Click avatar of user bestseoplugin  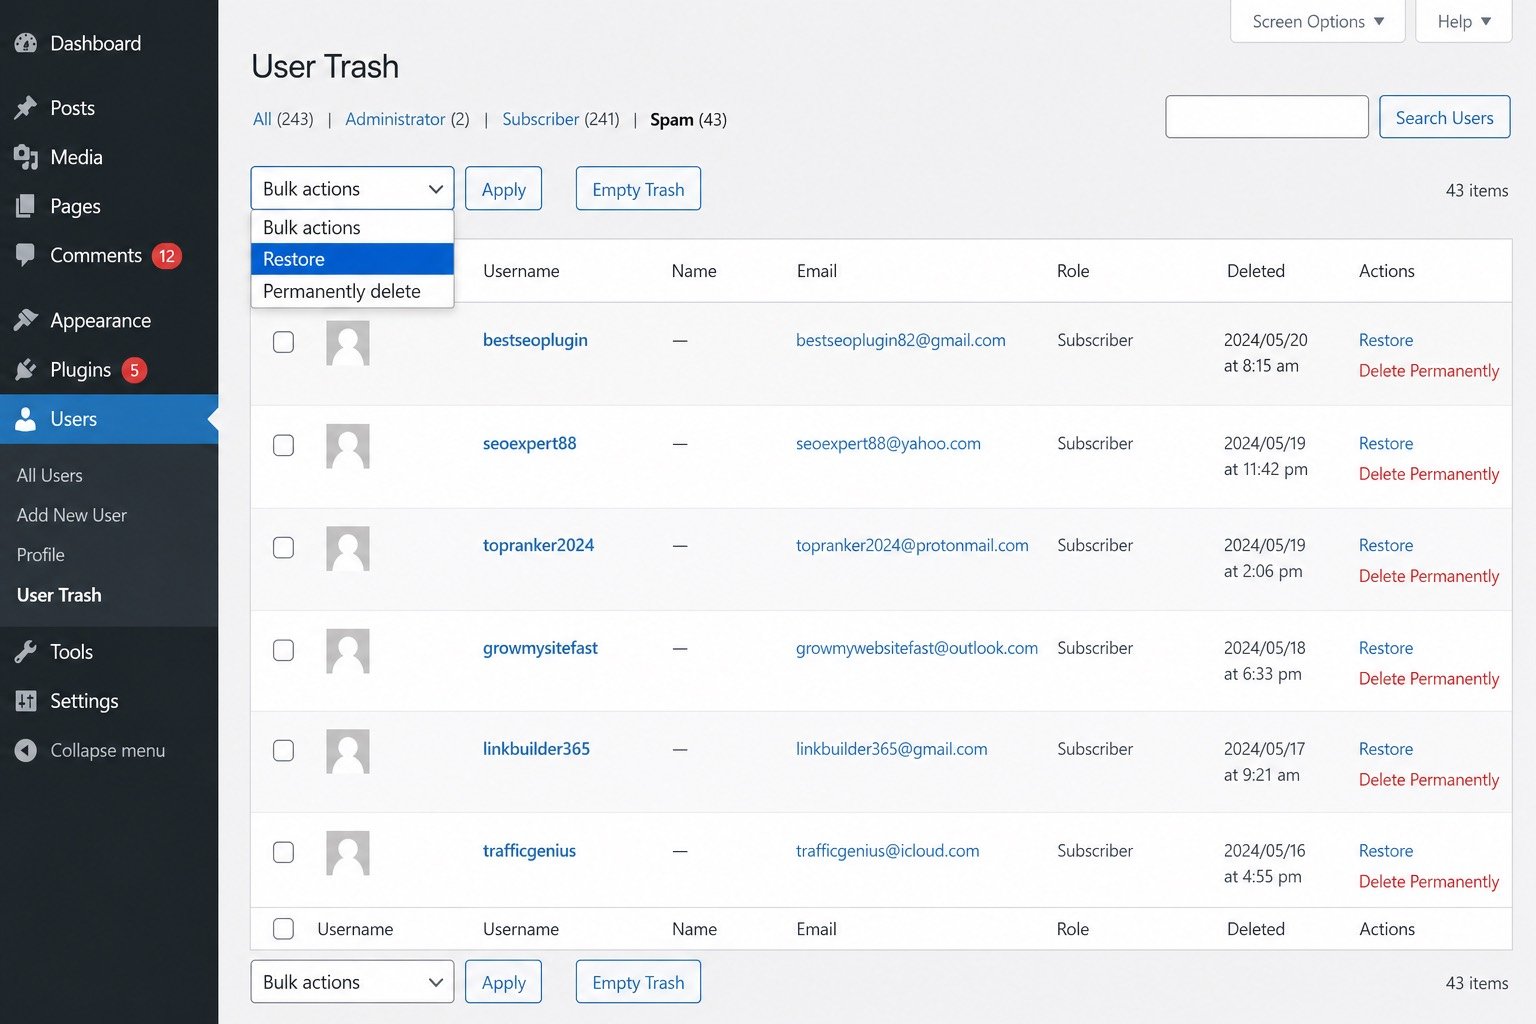pyautogui.click(x=348, y=343)
